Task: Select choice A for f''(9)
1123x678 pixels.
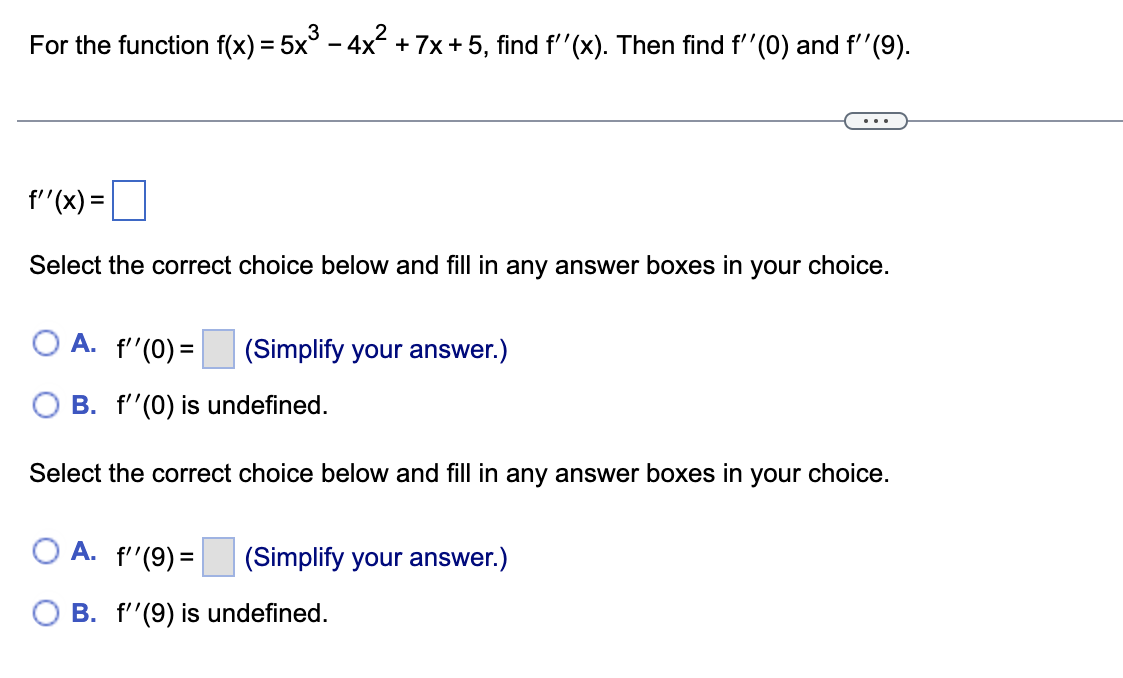Action: 45,551
